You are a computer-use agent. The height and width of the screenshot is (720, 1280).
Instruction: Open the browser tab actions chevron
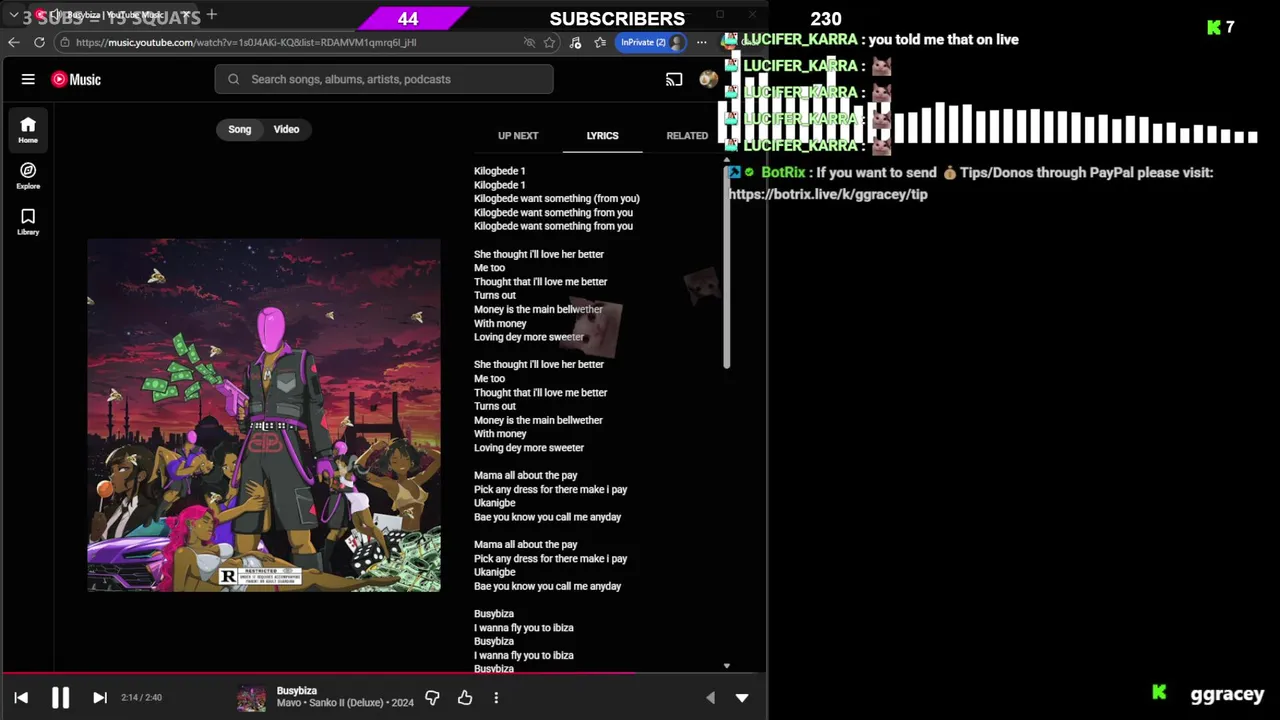[x=13, y=16]
